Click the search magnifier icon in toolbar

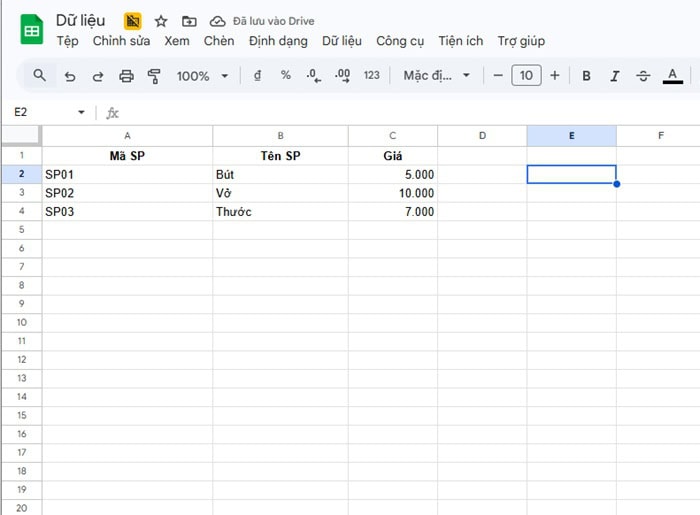point(39,75)
